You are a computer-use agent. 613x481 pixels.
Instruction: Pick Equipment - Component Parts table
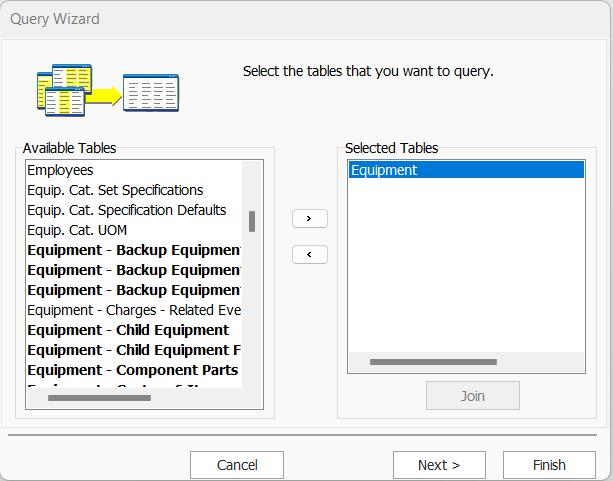tap(133, 370)
